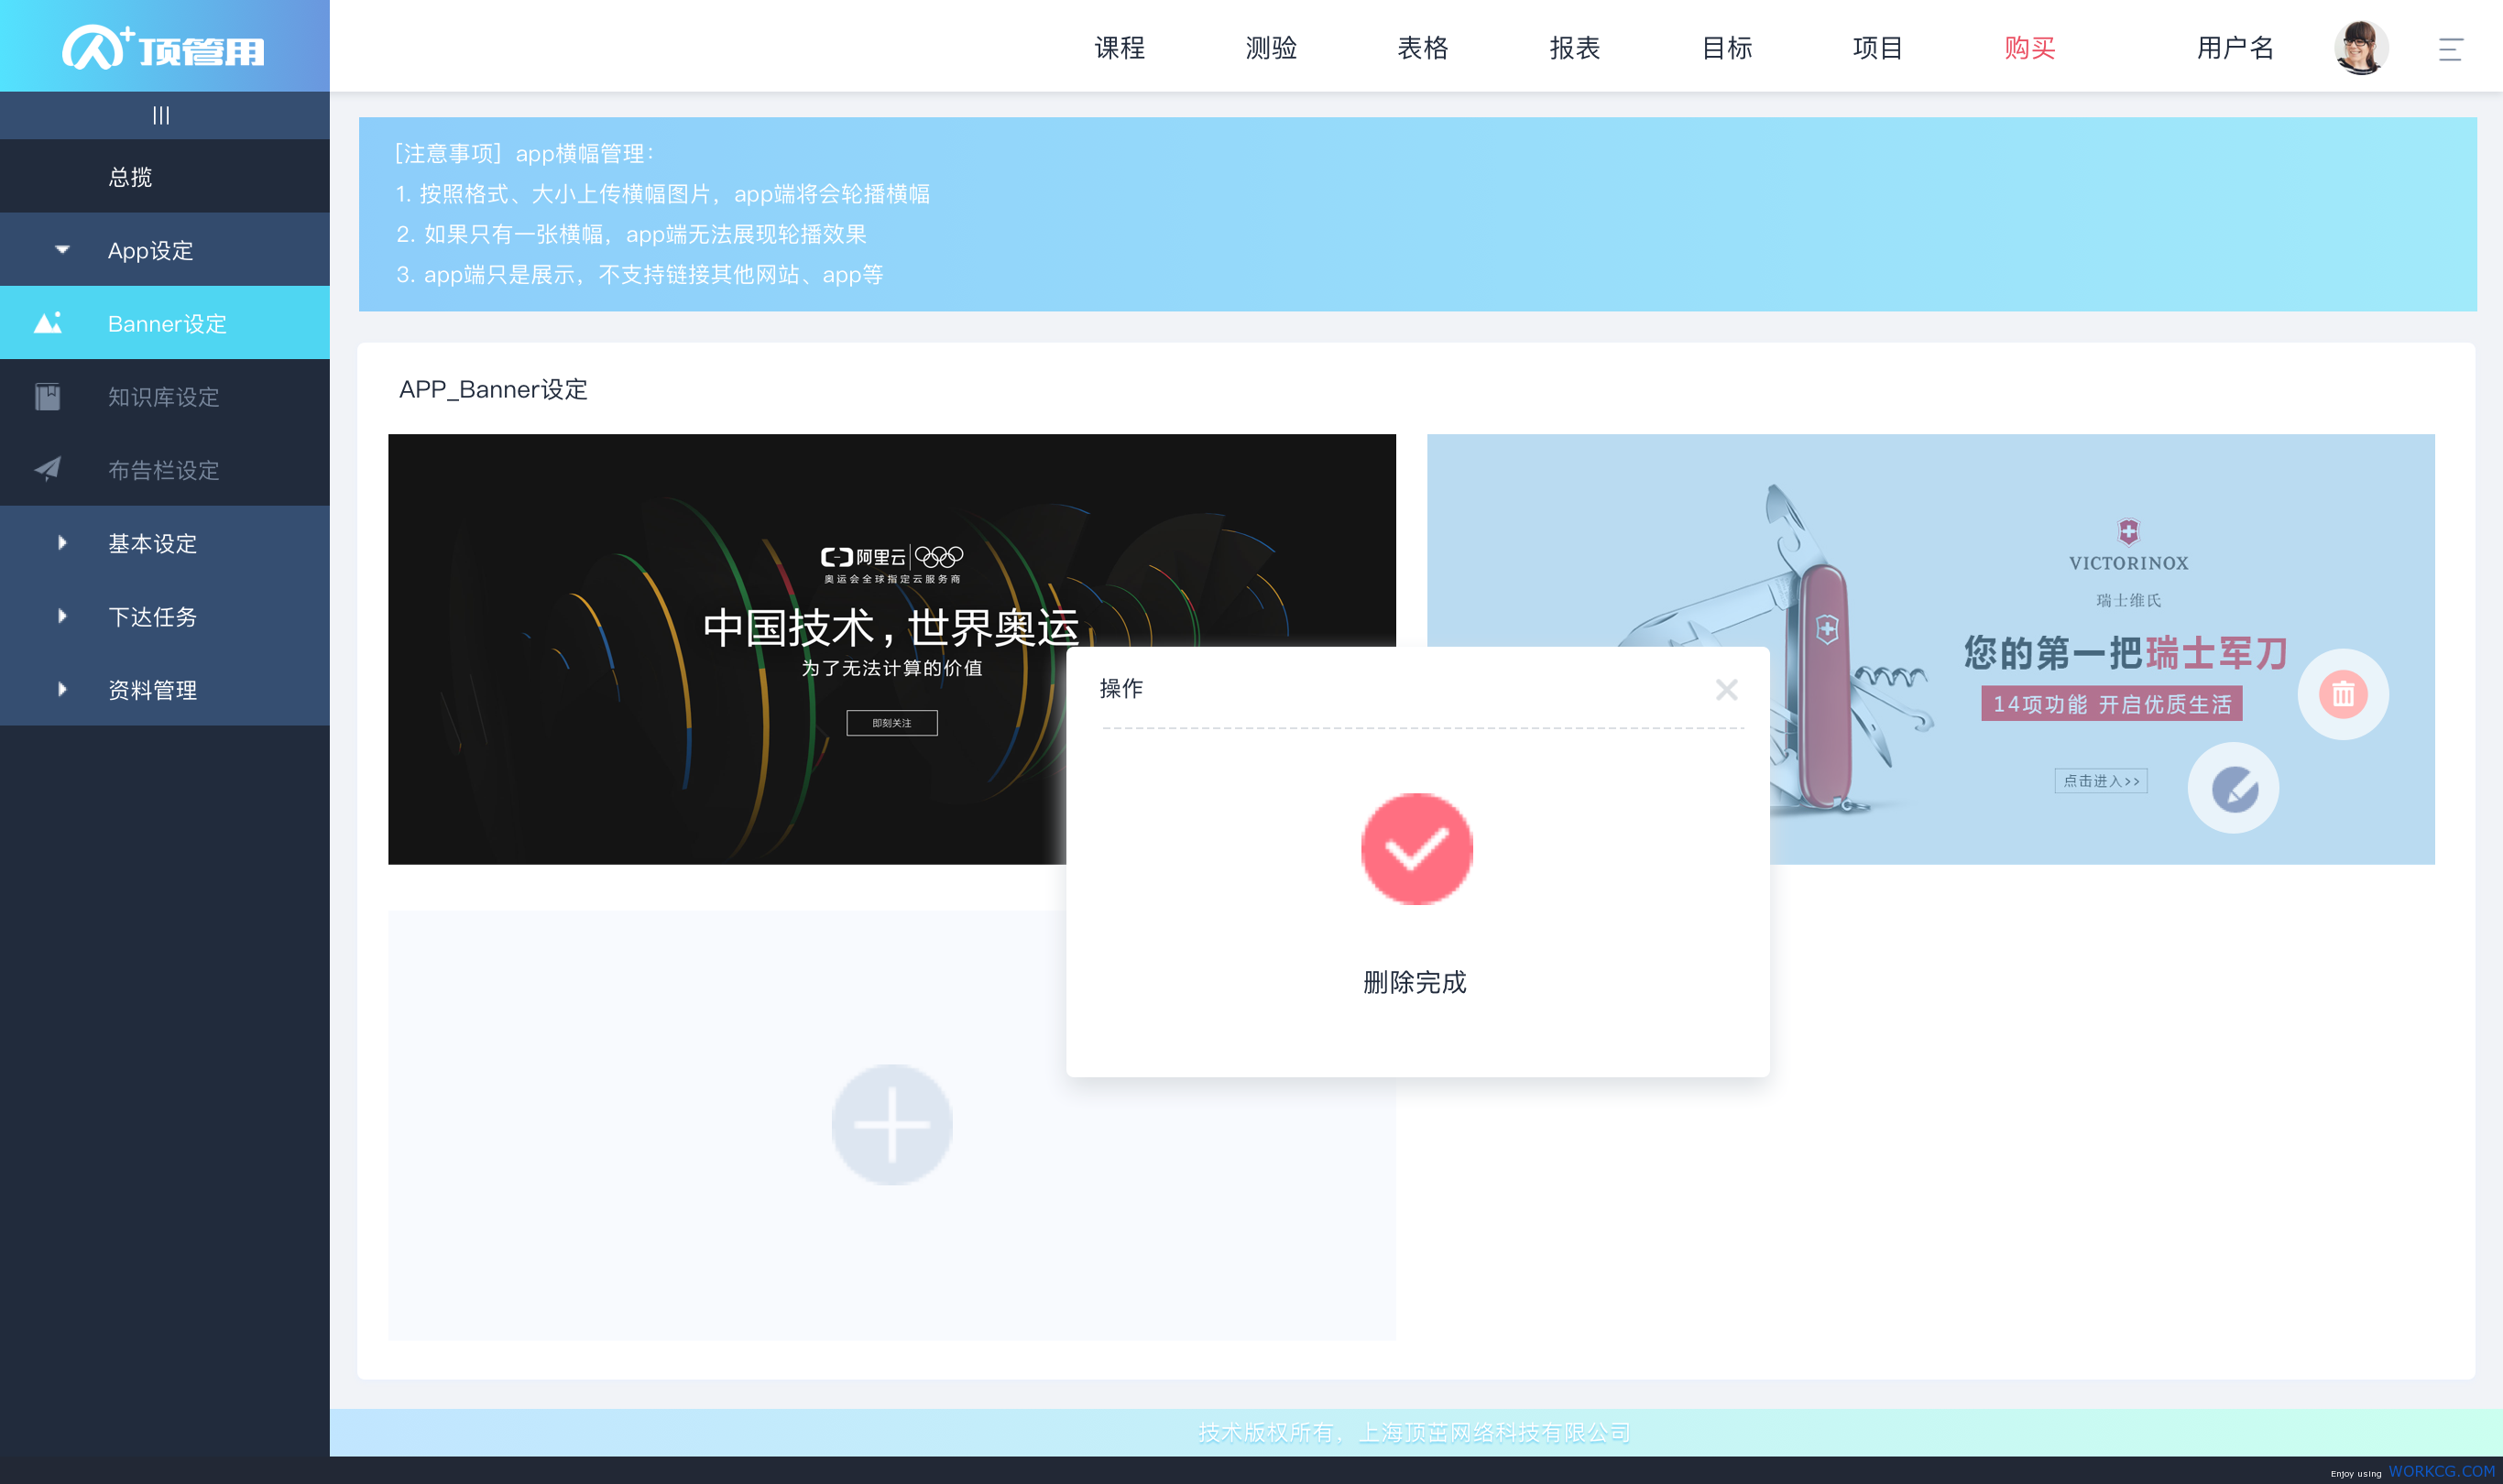Click the pink checkmark success icon
This screenshot has width=2503, height=1484.
(1417, 849)
